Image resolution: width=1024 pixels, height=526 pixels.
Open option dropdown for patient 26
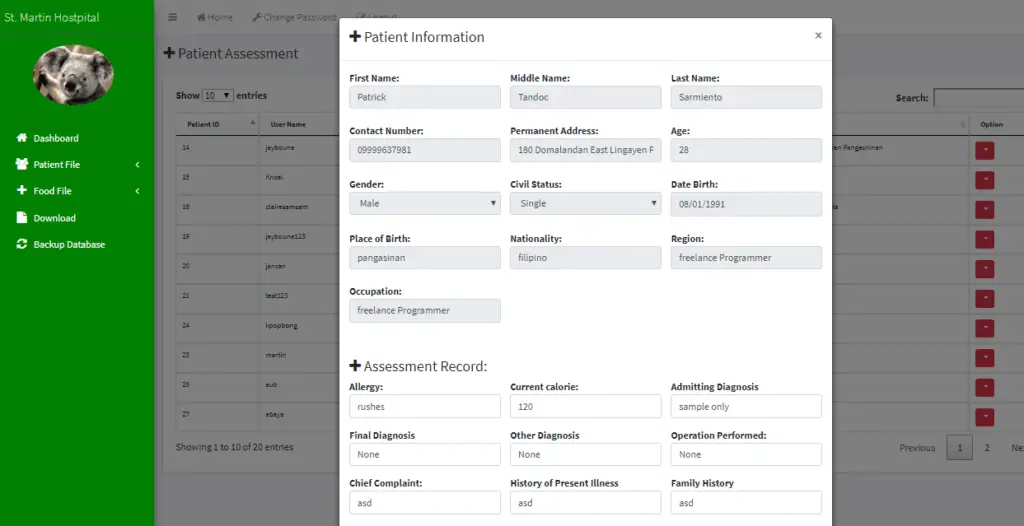(x=985, y=387)
